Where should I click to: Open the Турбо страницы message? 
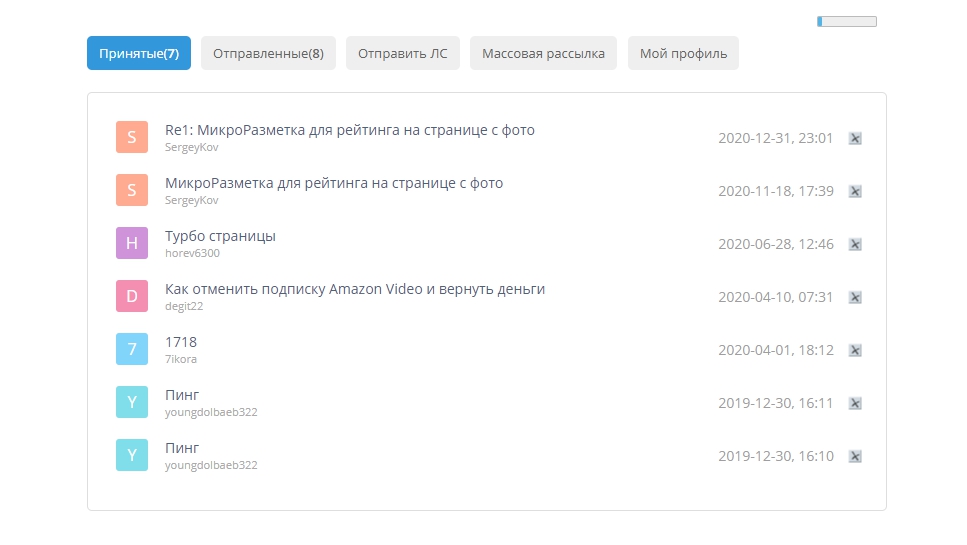[220, 236]
